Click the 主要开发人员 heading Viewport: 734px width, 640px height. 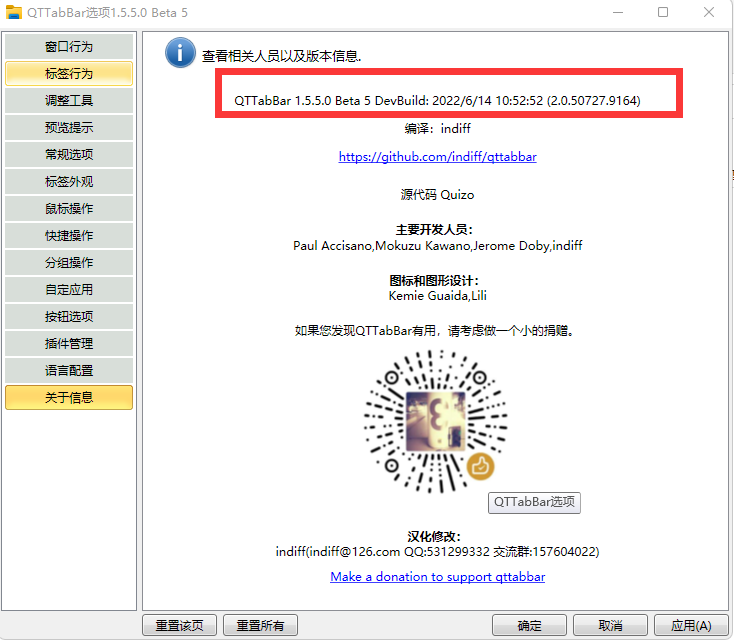434,230
